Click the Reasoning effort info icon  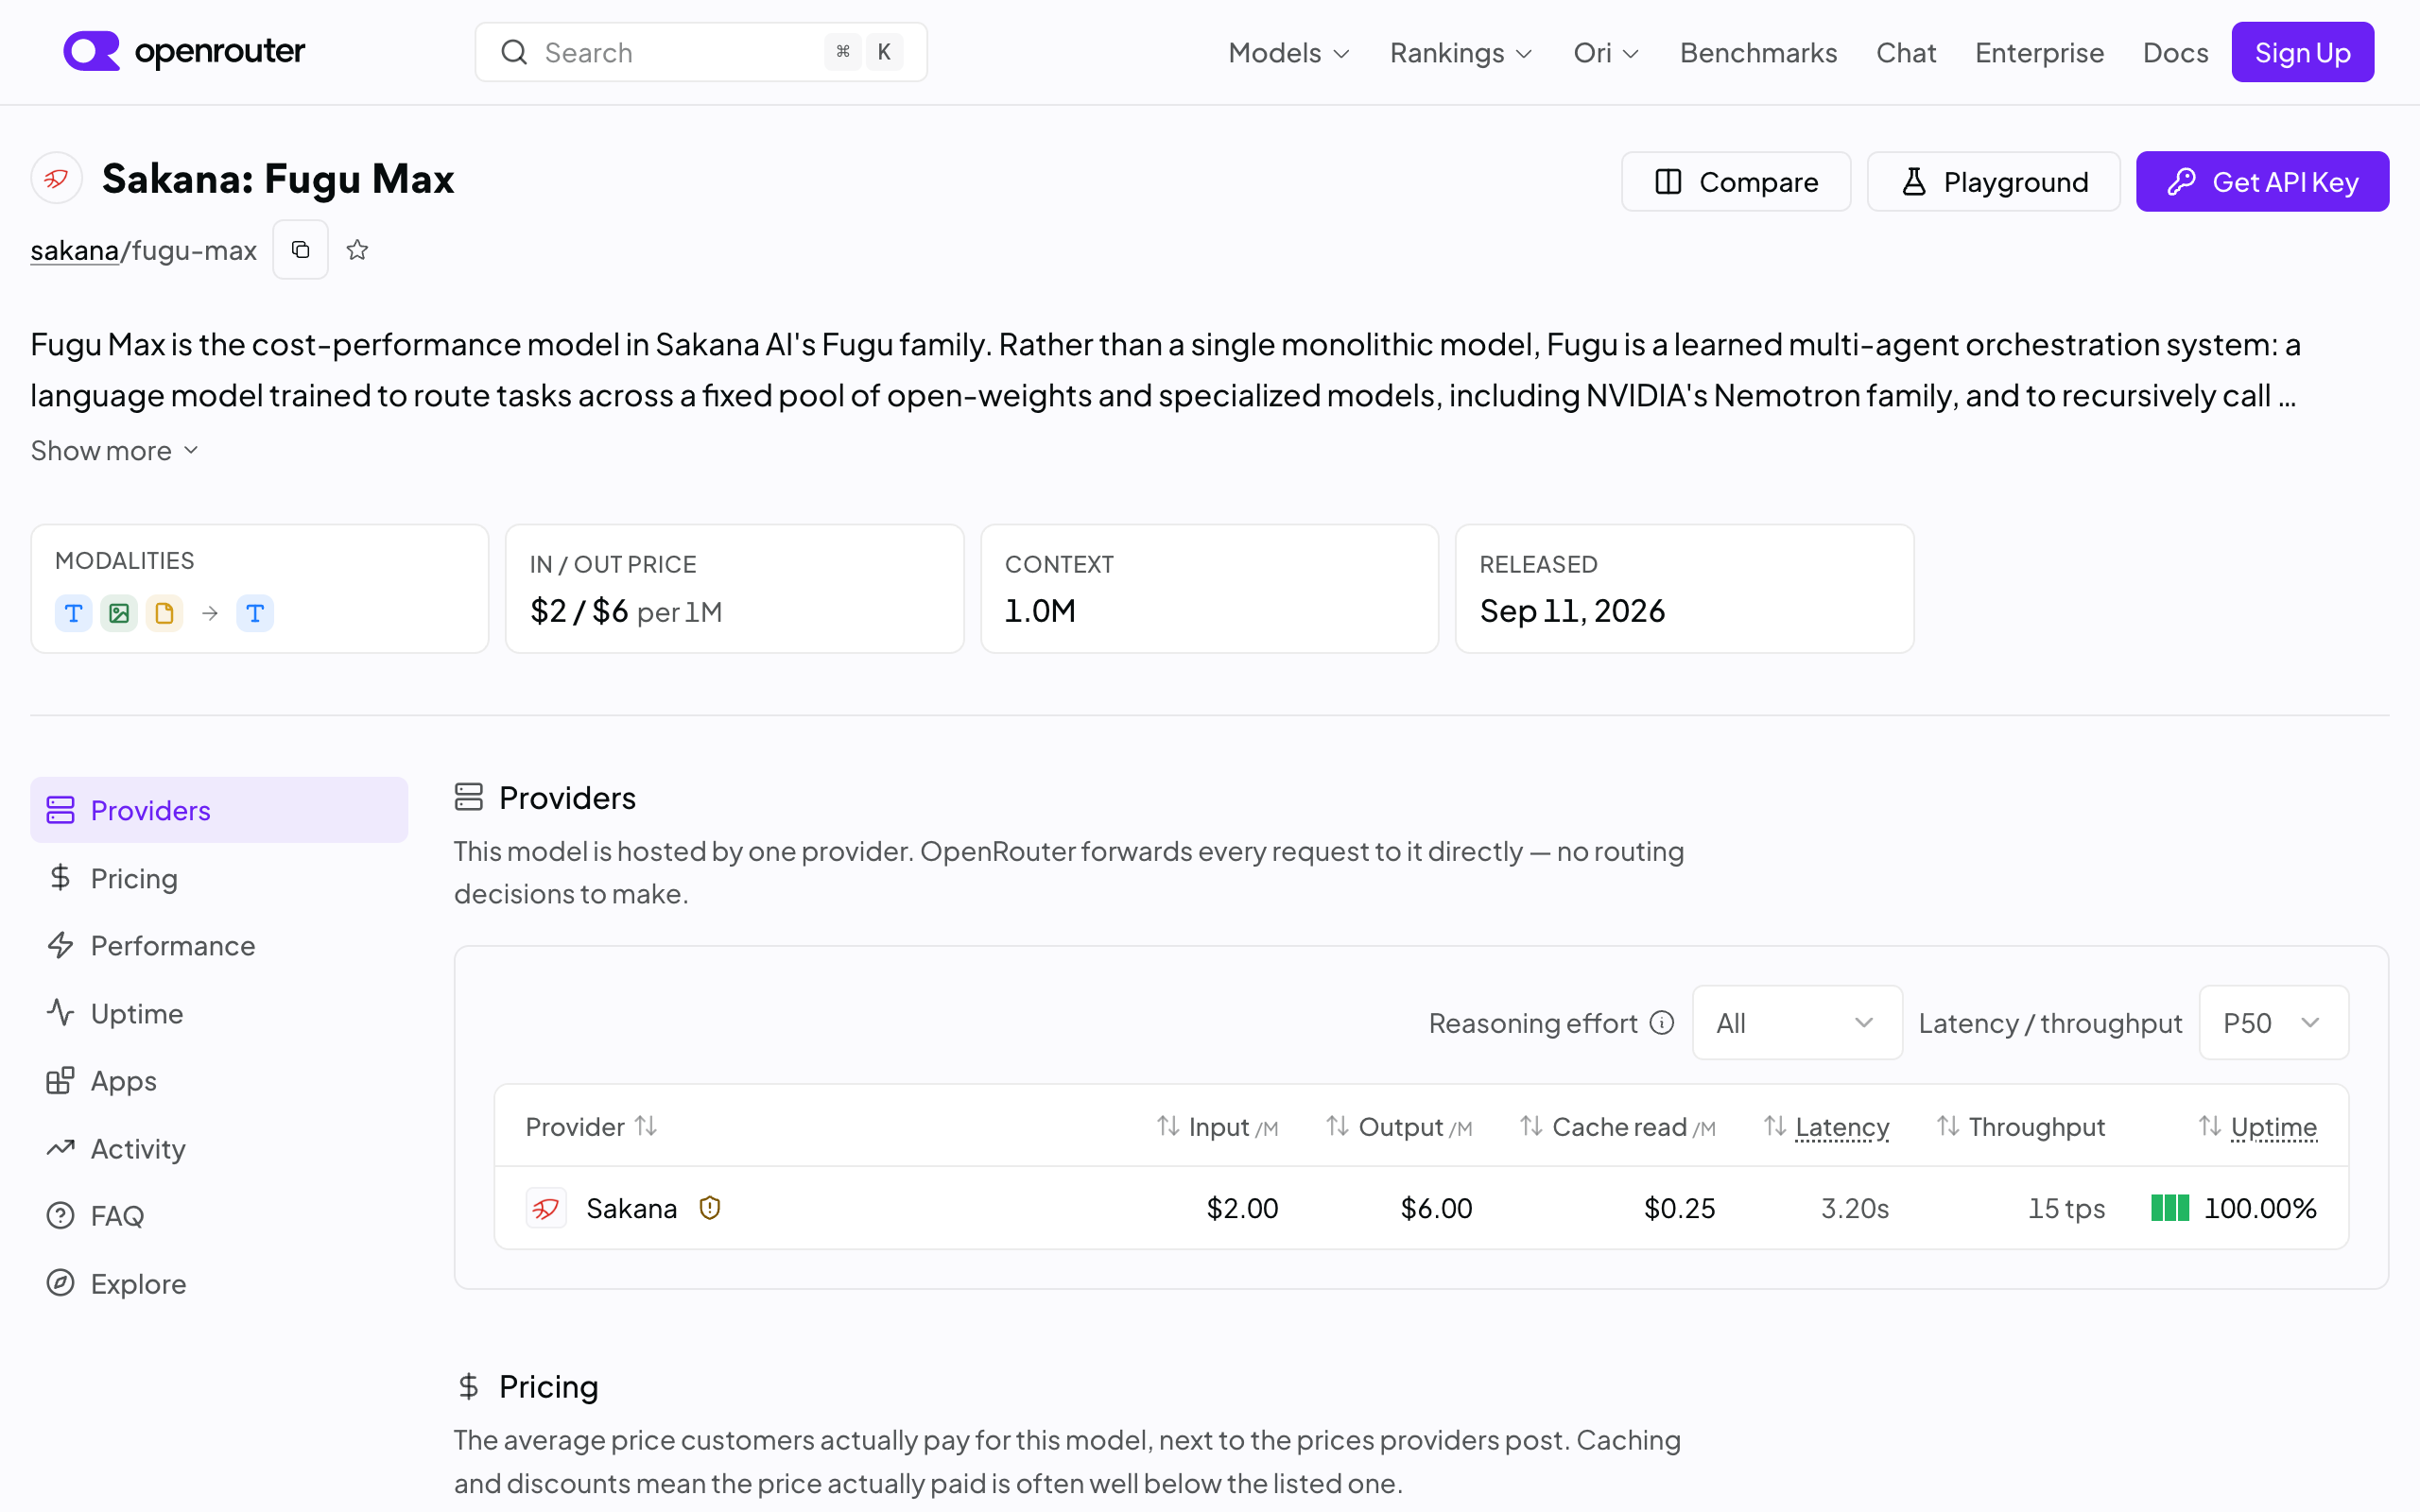(x=1661, y=1023)
